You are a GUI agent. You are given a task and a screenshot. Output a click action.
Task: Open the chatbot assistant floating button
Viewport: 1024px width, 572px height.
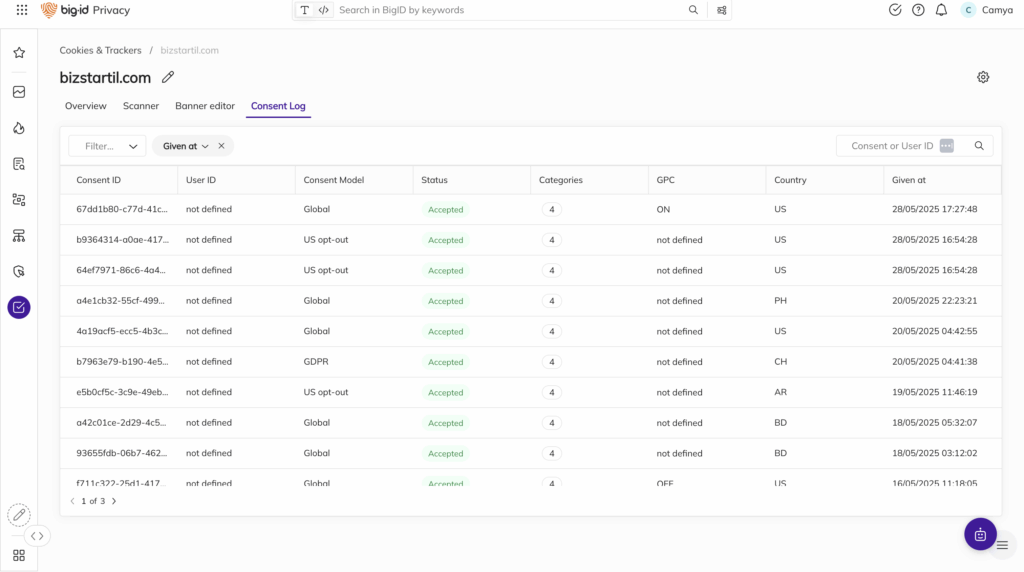tap(980, 534)
